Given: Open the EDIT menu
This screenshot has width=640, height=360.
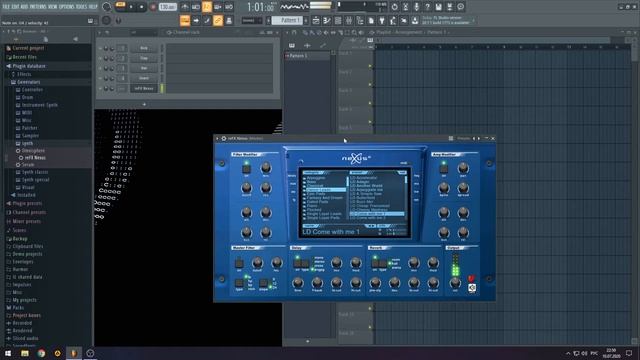Looking at the screenshot, I should coord(15,7).
